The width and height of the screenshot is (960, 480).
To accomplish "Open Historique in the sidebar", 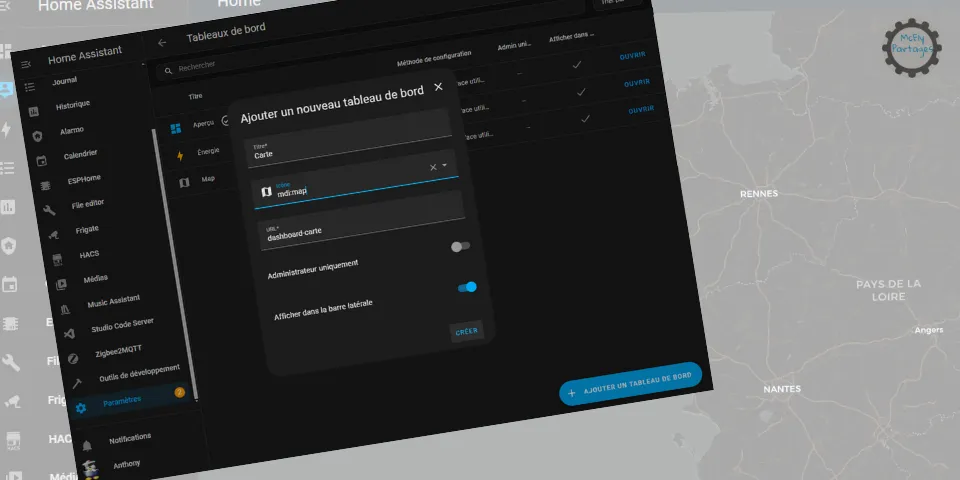I will point(73,105).
